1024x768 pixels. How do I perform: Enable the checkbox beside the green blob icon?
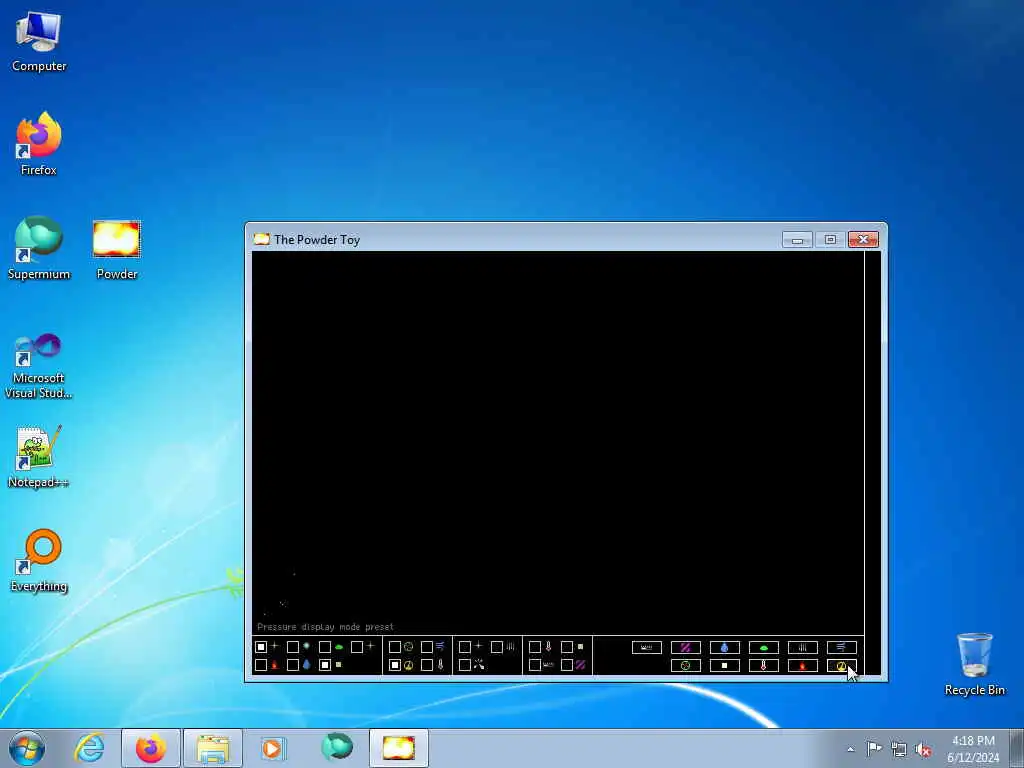click(x=325, y=647)
